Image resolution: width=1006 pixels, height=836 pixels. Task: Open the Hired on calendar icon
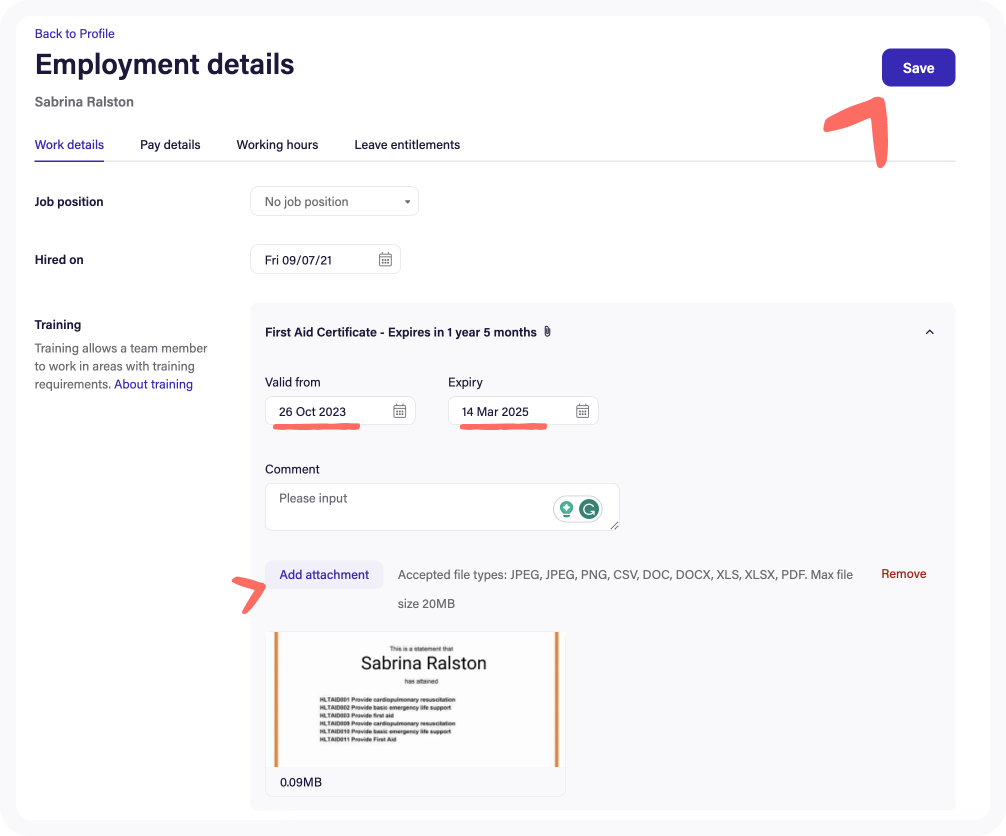(x=385, y=259)
